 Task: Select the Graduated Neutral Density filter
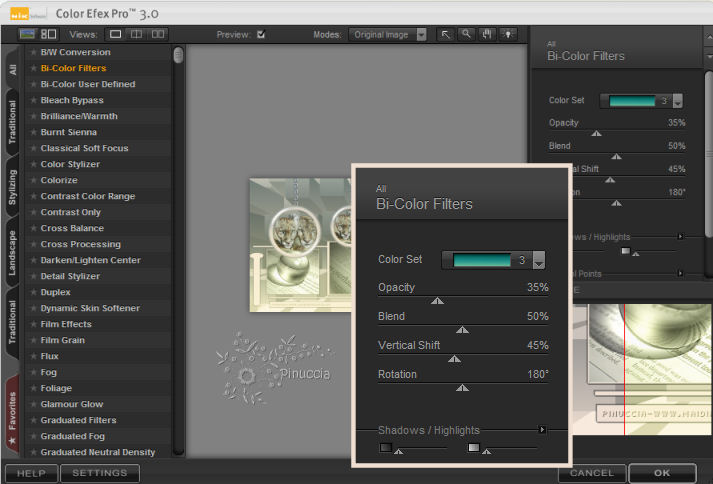[x=98, y=452]
